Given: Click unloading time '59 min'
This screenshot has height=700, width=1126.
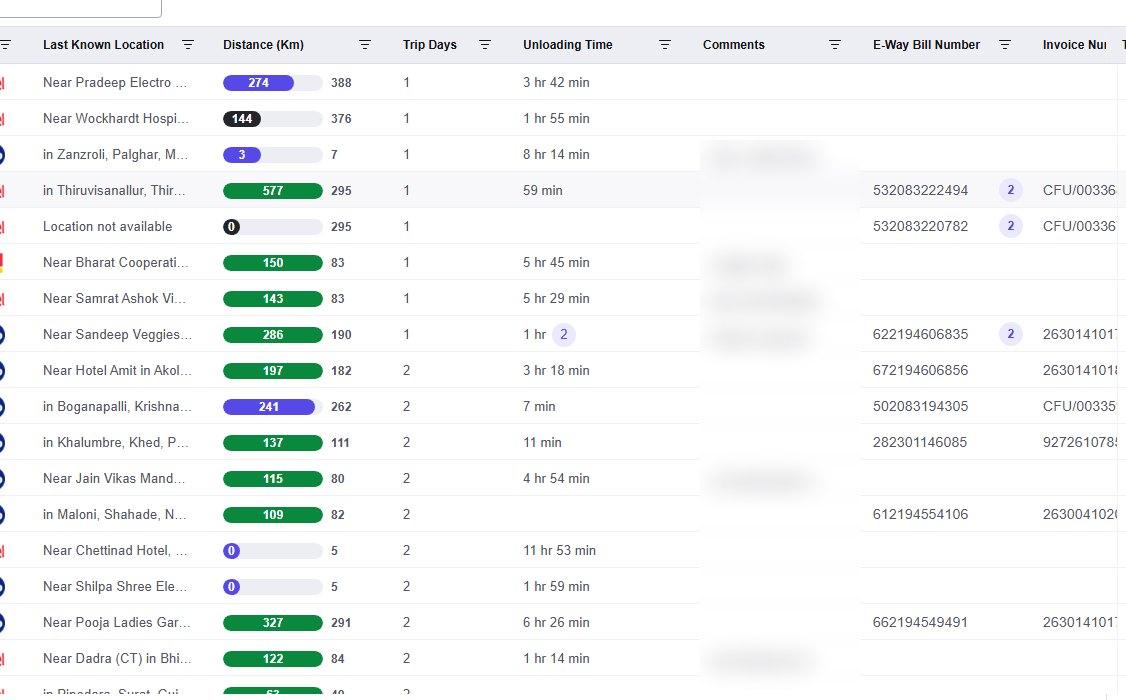Looking at the screenshot, I should pos(542,190).
